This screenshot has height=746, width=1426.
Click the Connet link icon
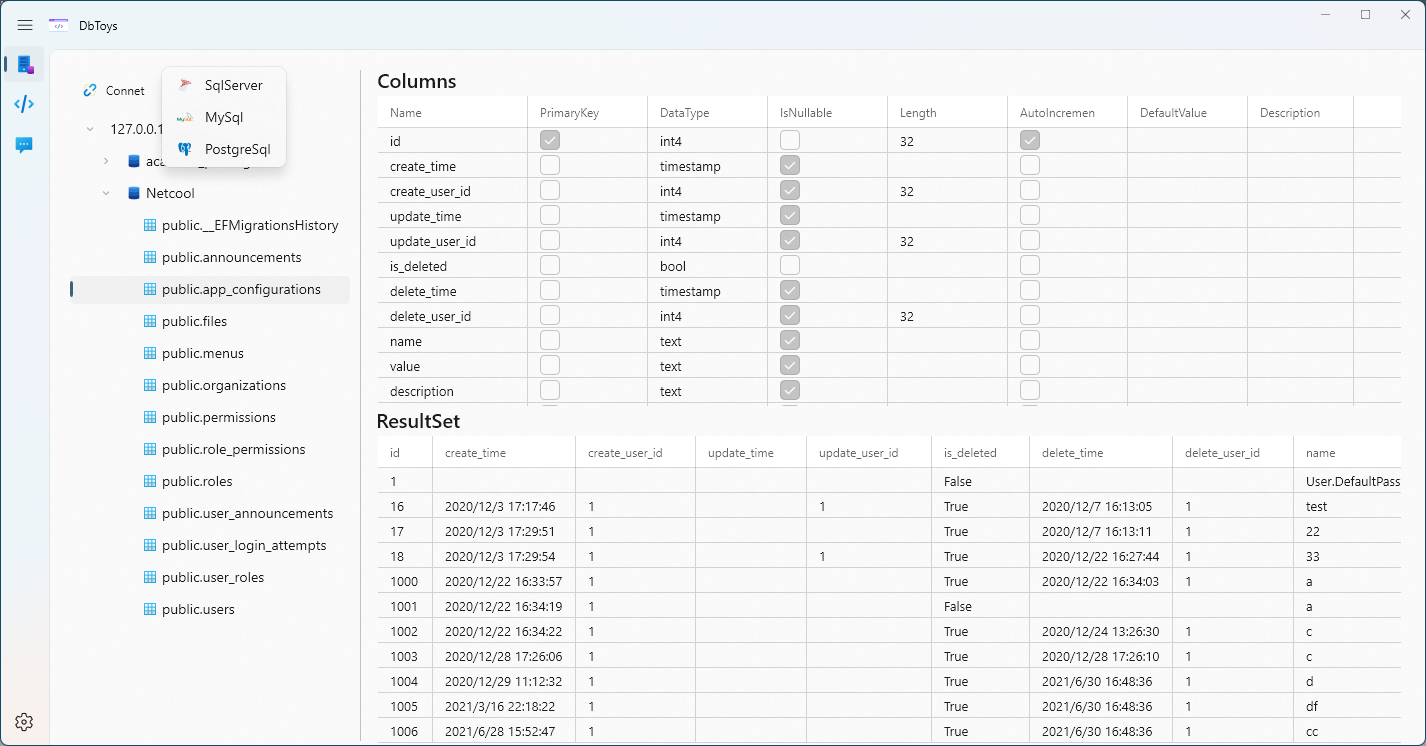pos(90,90)
